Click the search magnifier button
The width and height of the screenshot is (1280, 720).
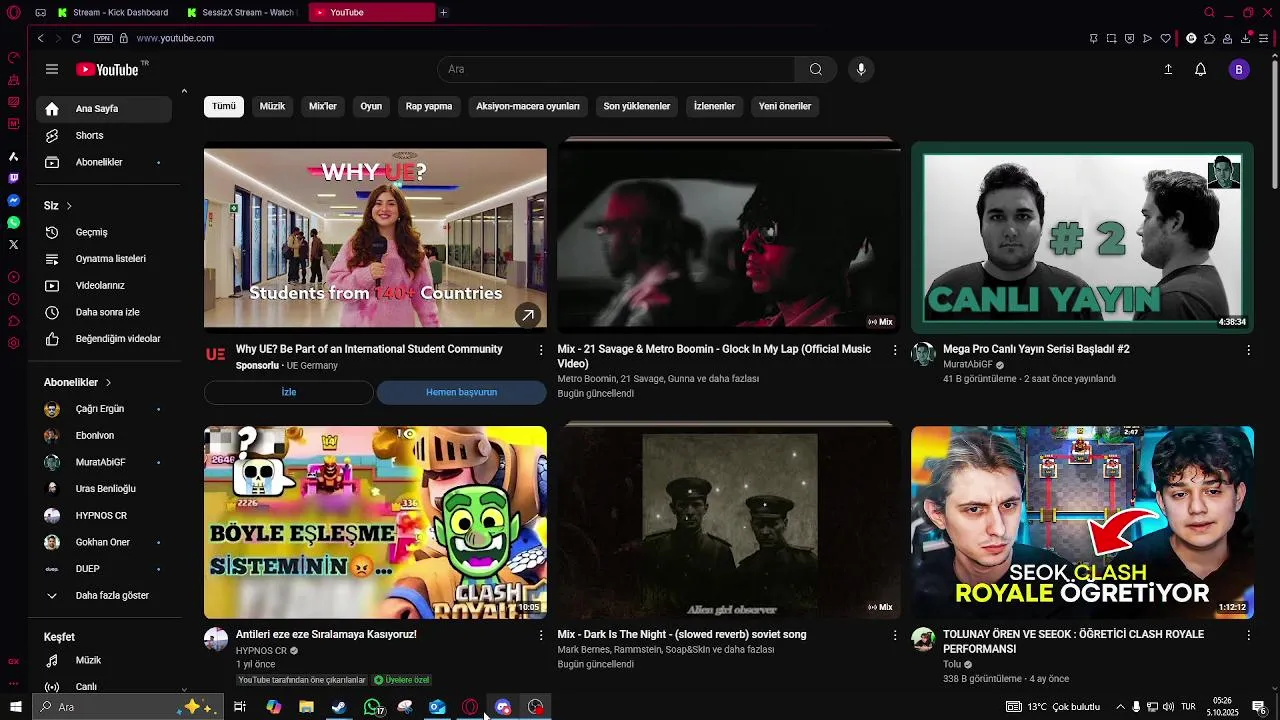(816, 69)
